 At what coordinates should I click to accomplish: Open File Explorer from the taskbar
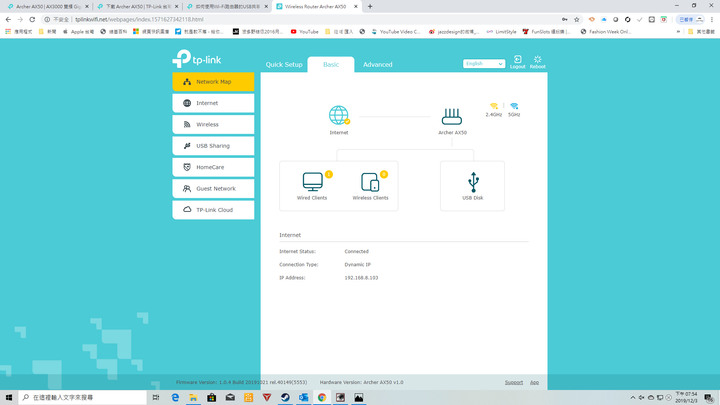coord(193,397)
